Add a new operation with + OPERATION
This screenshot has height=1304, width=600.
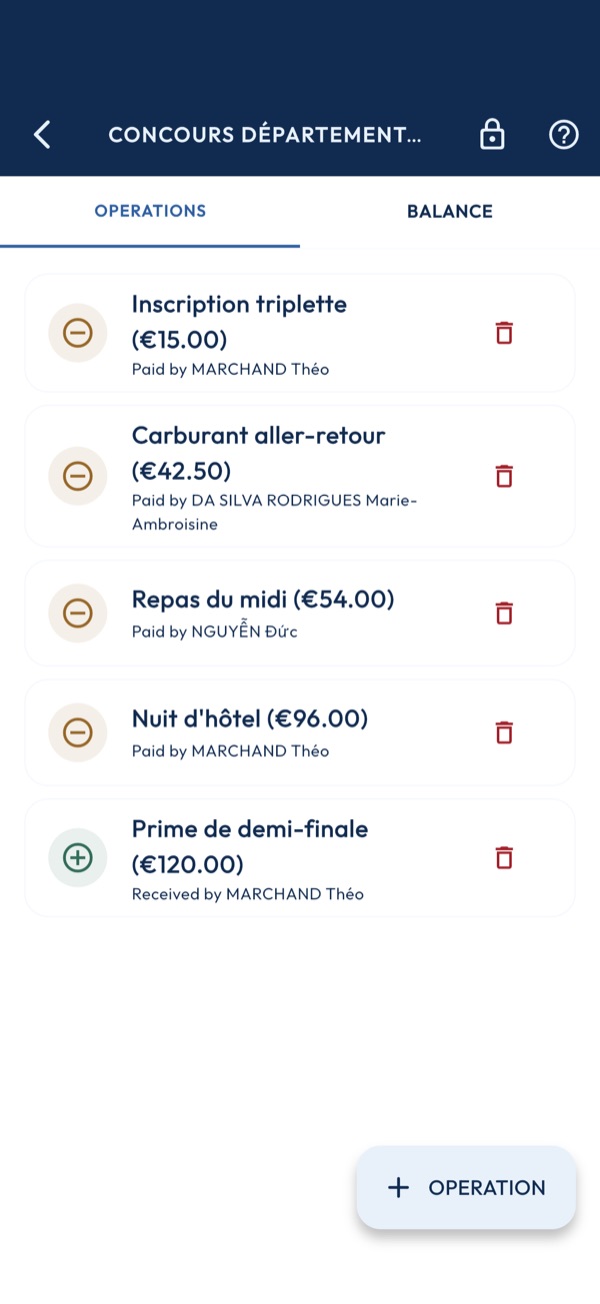point(466,1187)
